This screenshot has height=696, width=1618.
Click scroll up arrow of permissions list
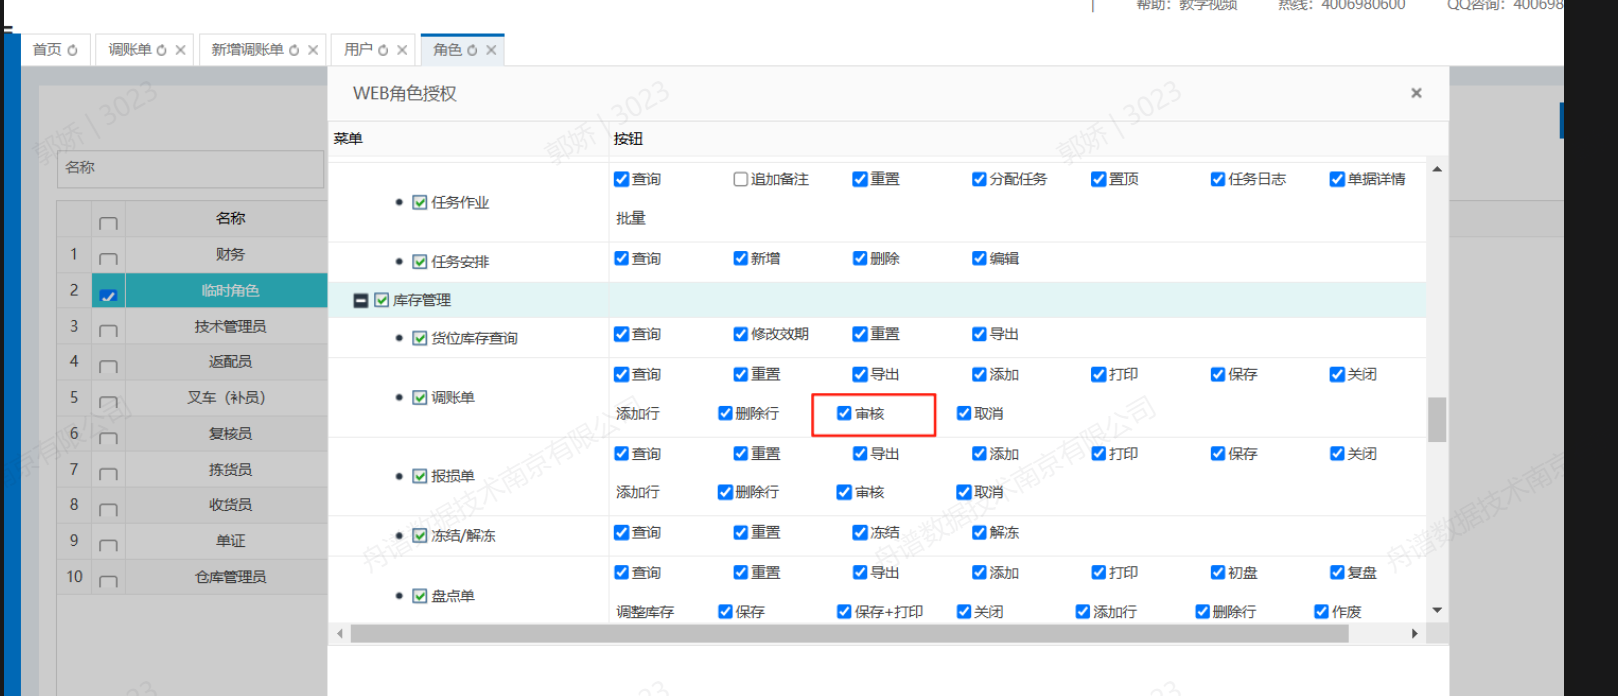coord(1437,170)
